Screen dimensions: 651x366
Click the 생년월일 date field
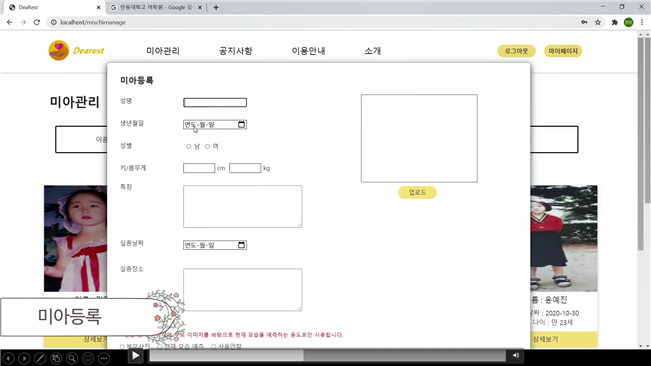[215, 124]
